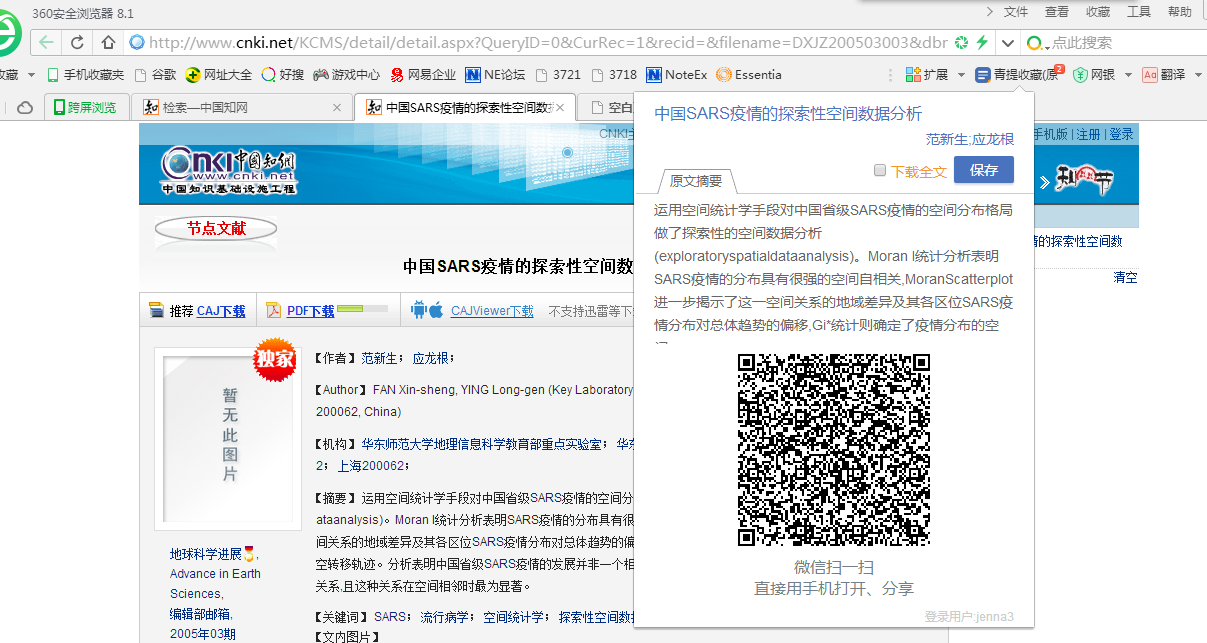Viewport: 1207px width, 643px height.
Task: Open the Essentia bookmark
Action: coord(749,75)
